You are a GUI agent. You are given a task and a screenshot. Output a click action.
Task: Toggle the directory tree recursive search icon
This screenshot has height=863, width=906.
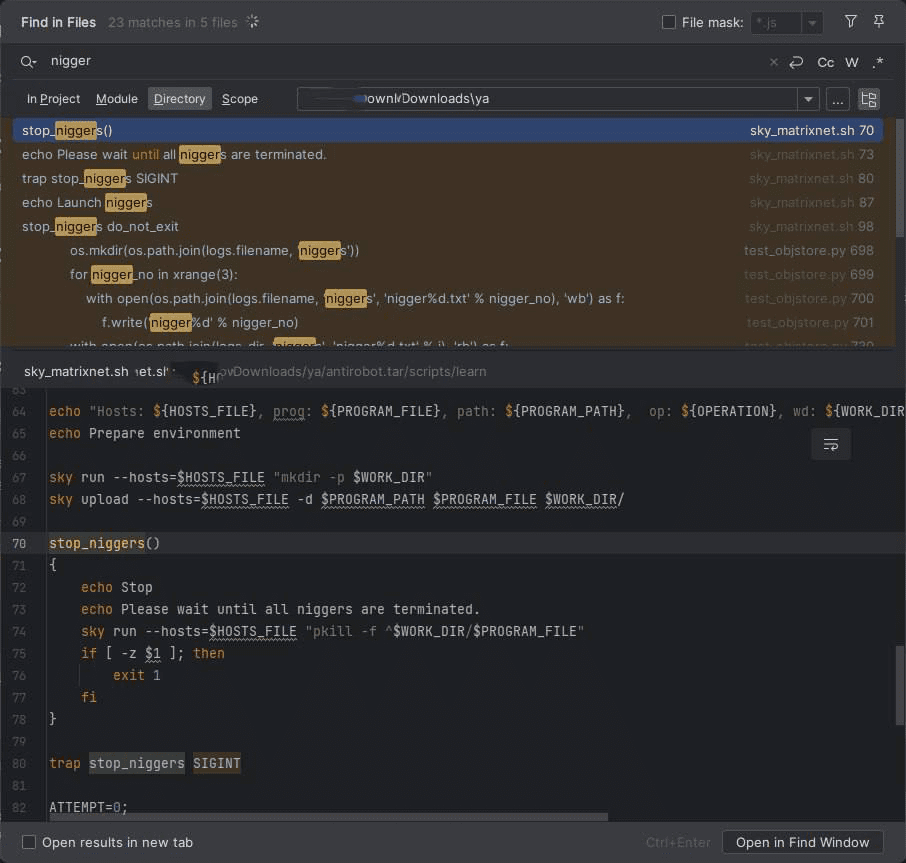click(869, 99)
